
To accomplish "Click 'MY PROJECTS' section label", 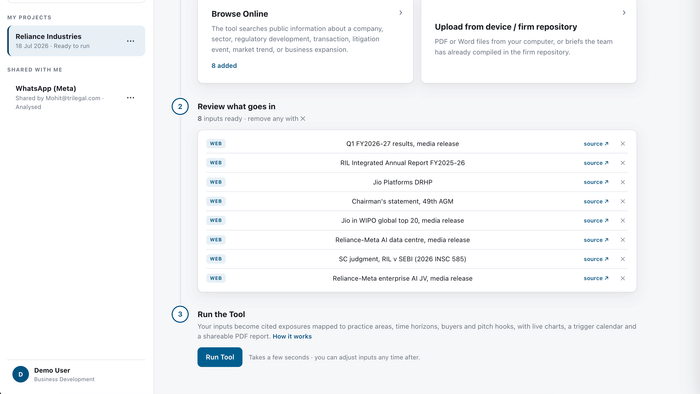I will 29,17.
